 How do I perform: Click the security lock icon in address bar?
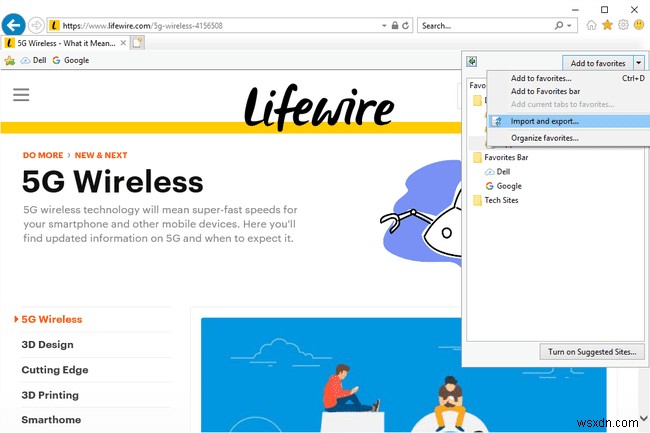(x=395, y=26)
